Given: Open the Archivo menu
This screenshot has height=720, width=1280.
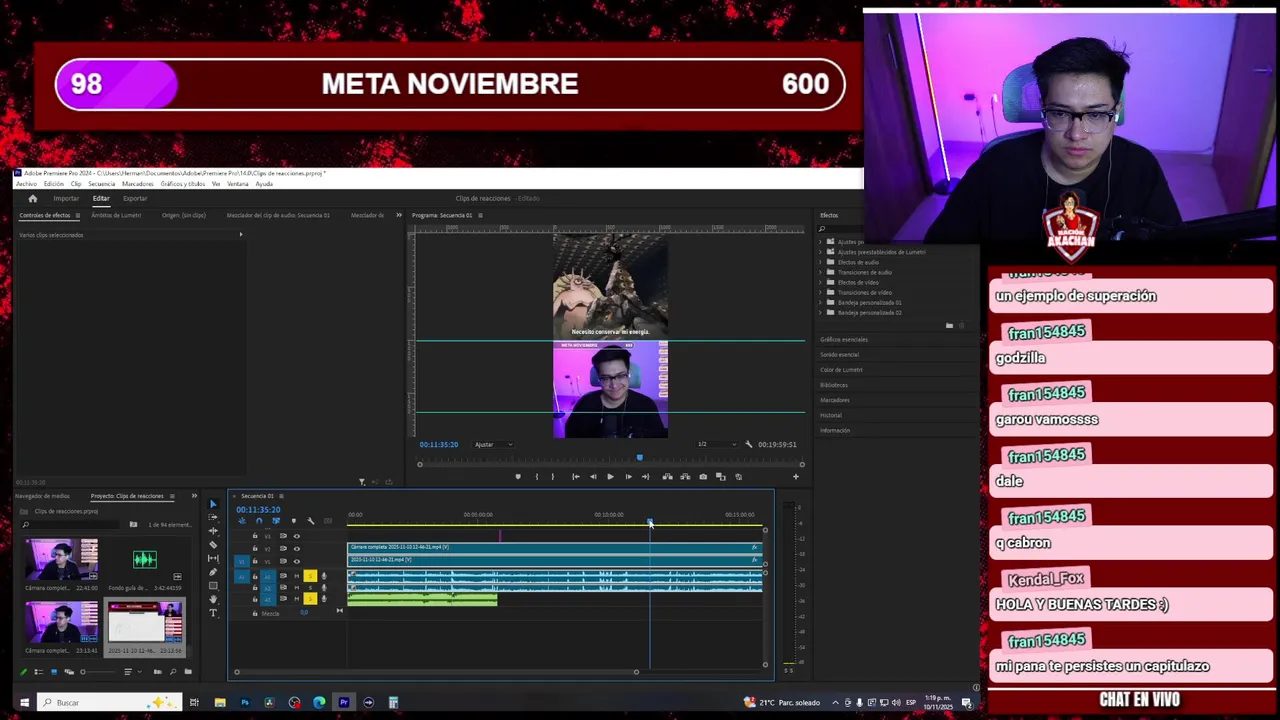Looking at the screenshot, I should click(x=26, y=184).
